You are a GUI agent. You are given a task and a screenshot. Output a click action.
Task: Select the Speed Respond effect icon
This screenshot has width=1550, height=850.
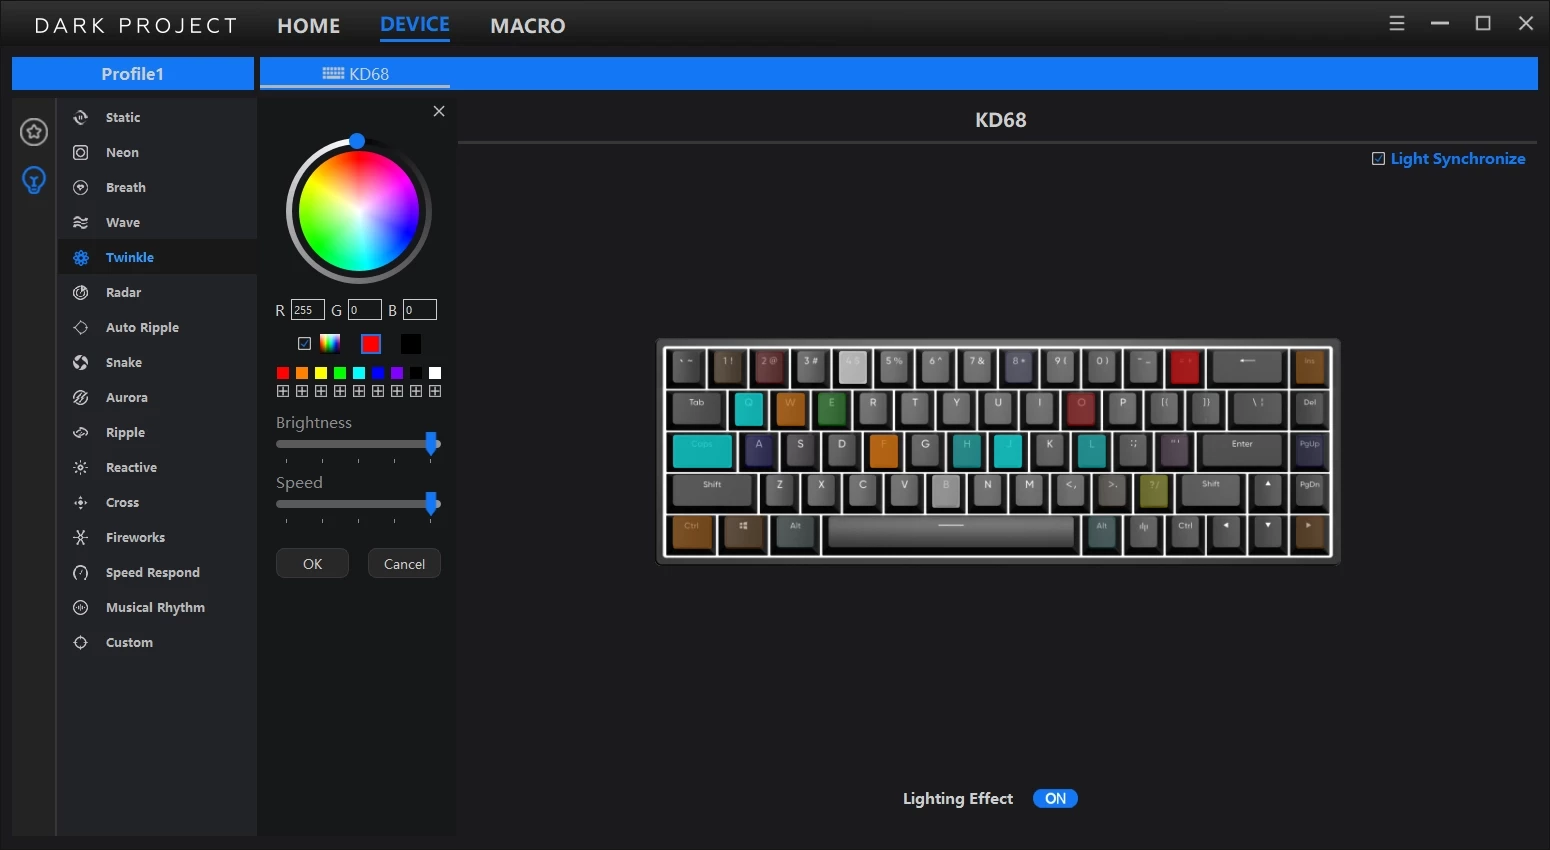pyautogui.click(x=81, y=572)
